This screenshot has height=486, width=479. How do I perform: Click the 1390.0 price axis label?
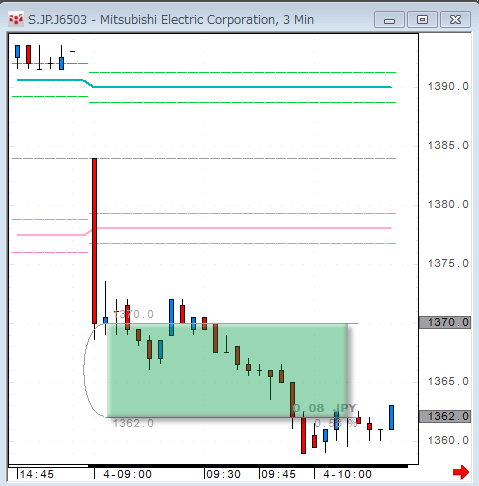click(x=448, y=87)
